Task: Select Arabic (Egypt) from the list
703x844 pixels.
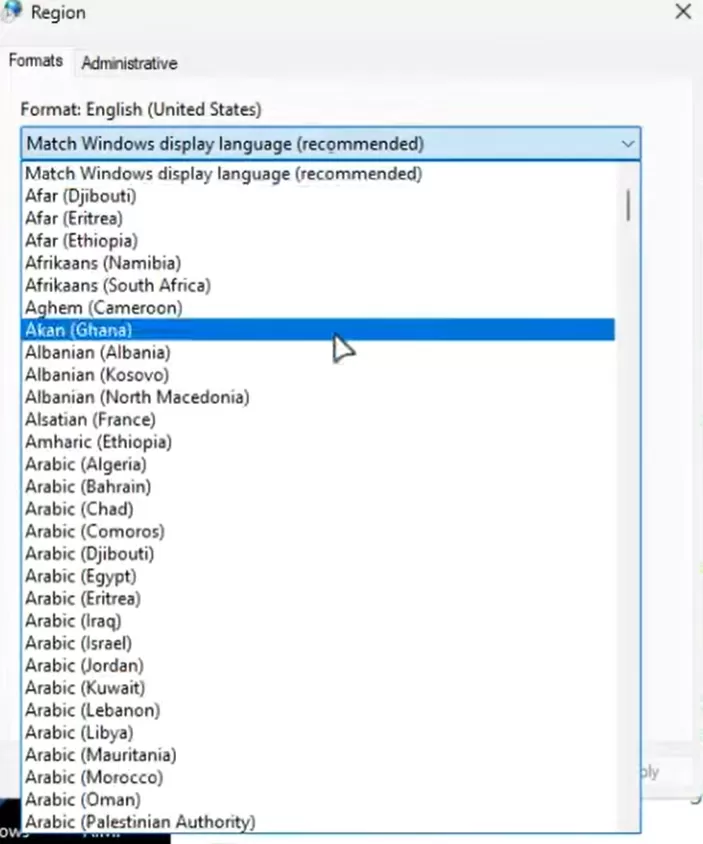Action: coord(319,576)
